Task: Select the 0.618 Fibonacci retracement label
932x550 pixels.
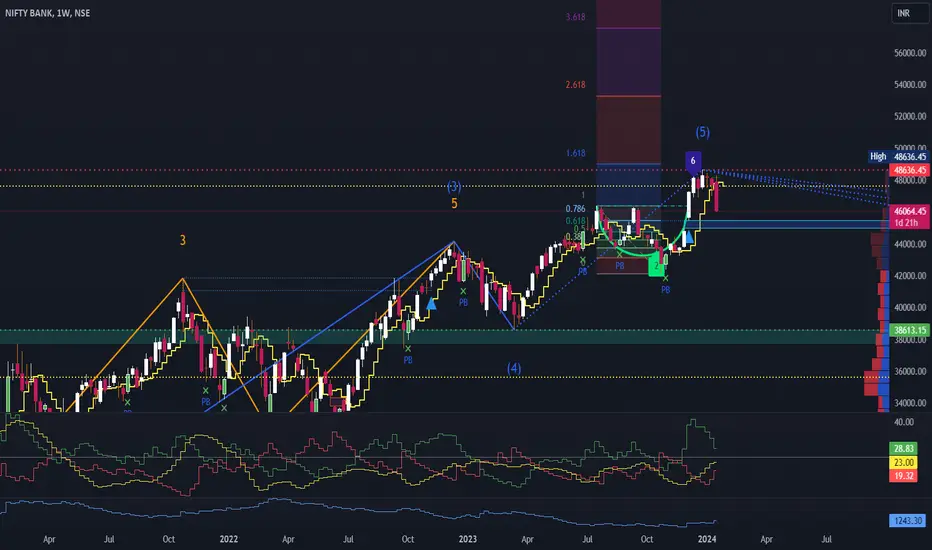Action: (575, 221)
